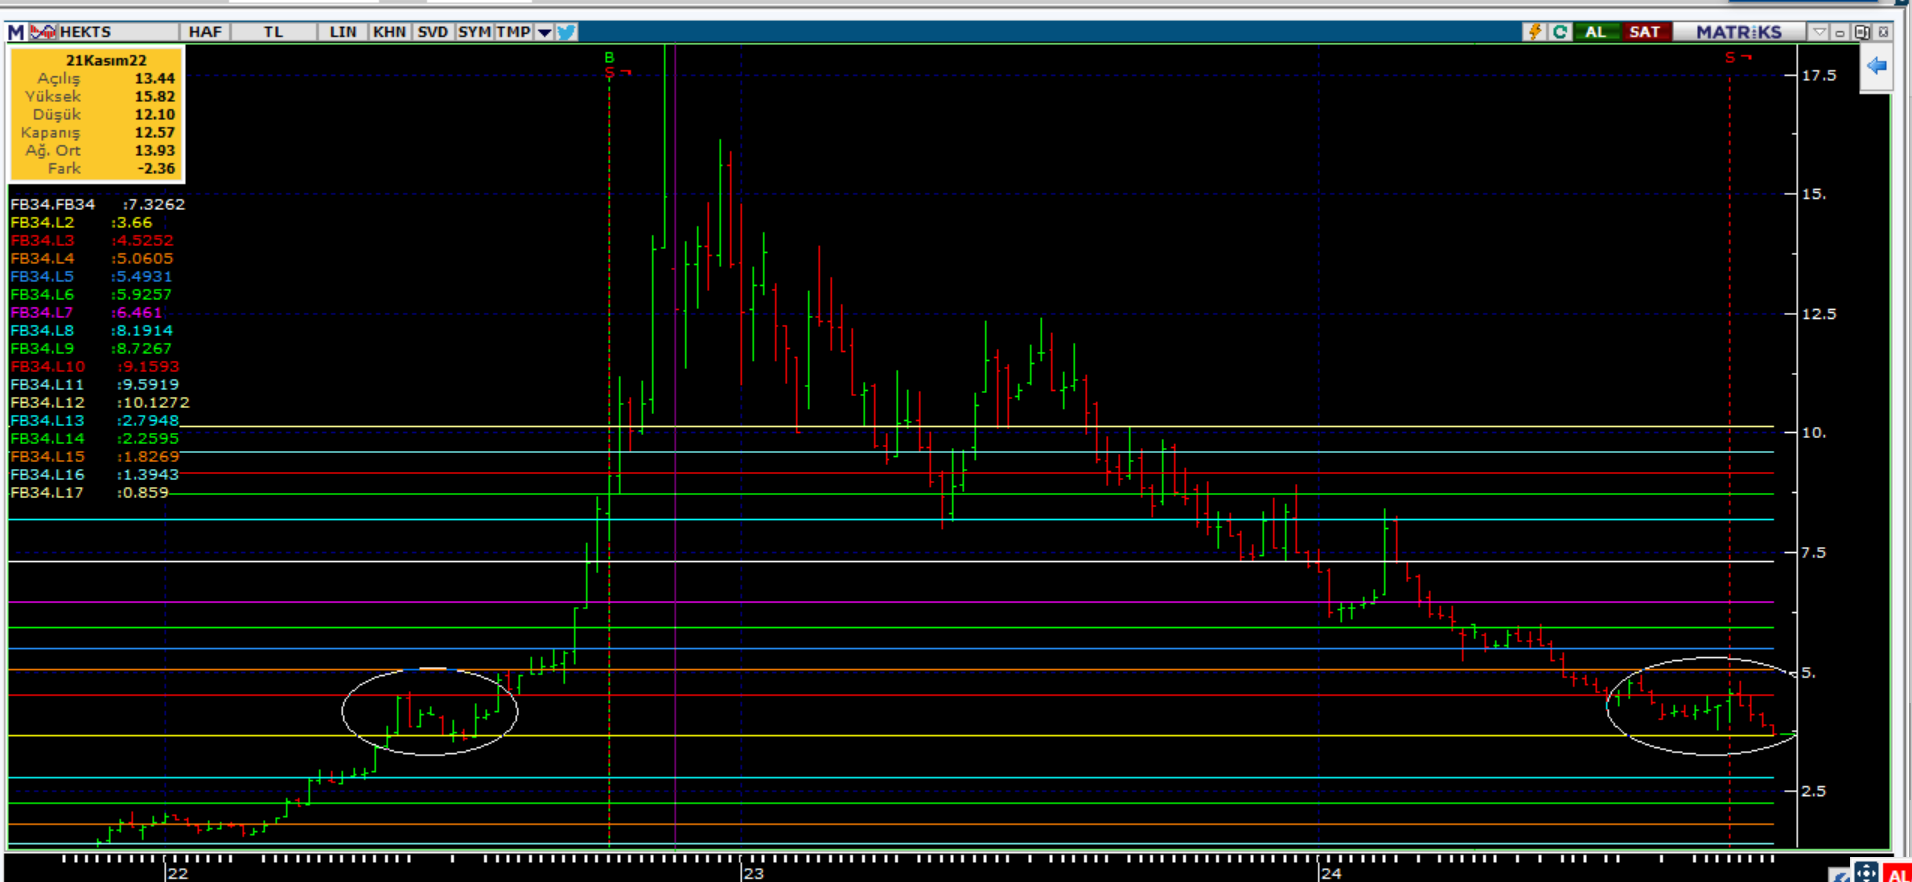
Task: Click the FB34.L8 value 8.1914
Action: point(145,330)
